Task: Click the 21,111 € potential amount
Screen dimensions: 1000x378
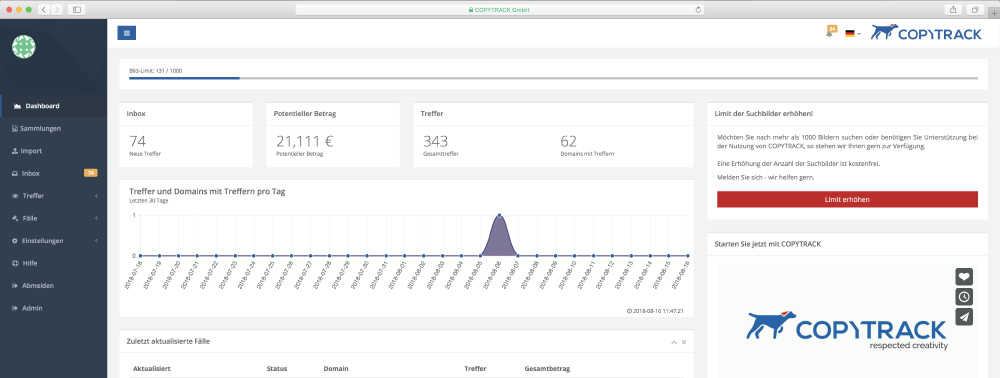Action: [305, 142]
